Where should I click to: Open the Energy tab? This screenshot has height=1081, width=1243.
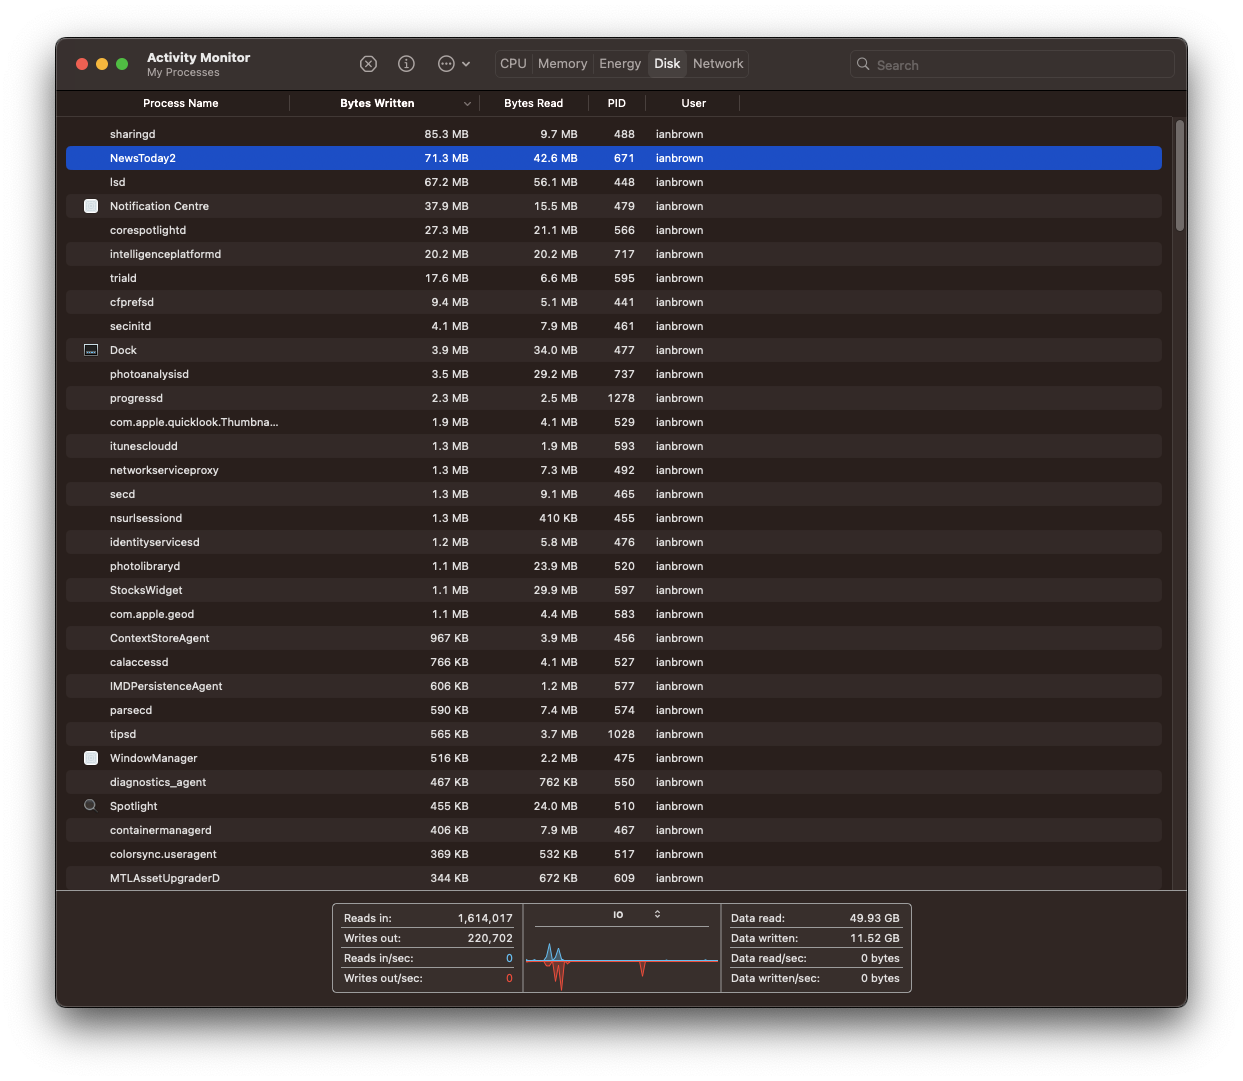click(620, 64)
